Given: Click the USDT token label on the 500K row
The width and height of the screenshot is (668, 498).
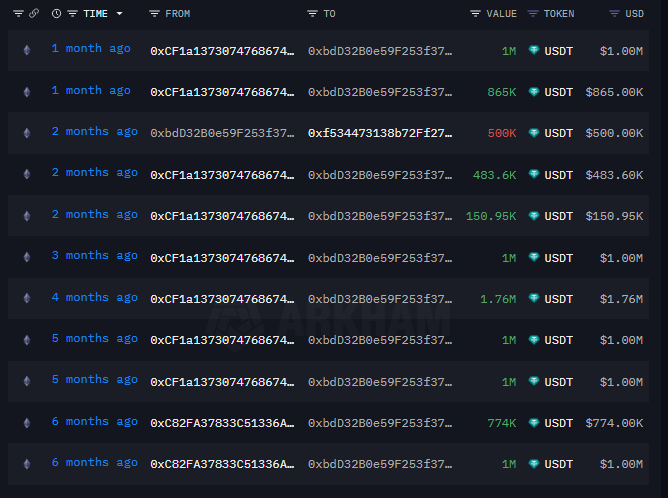Looking at the screenshot, I should pos(559,133).
